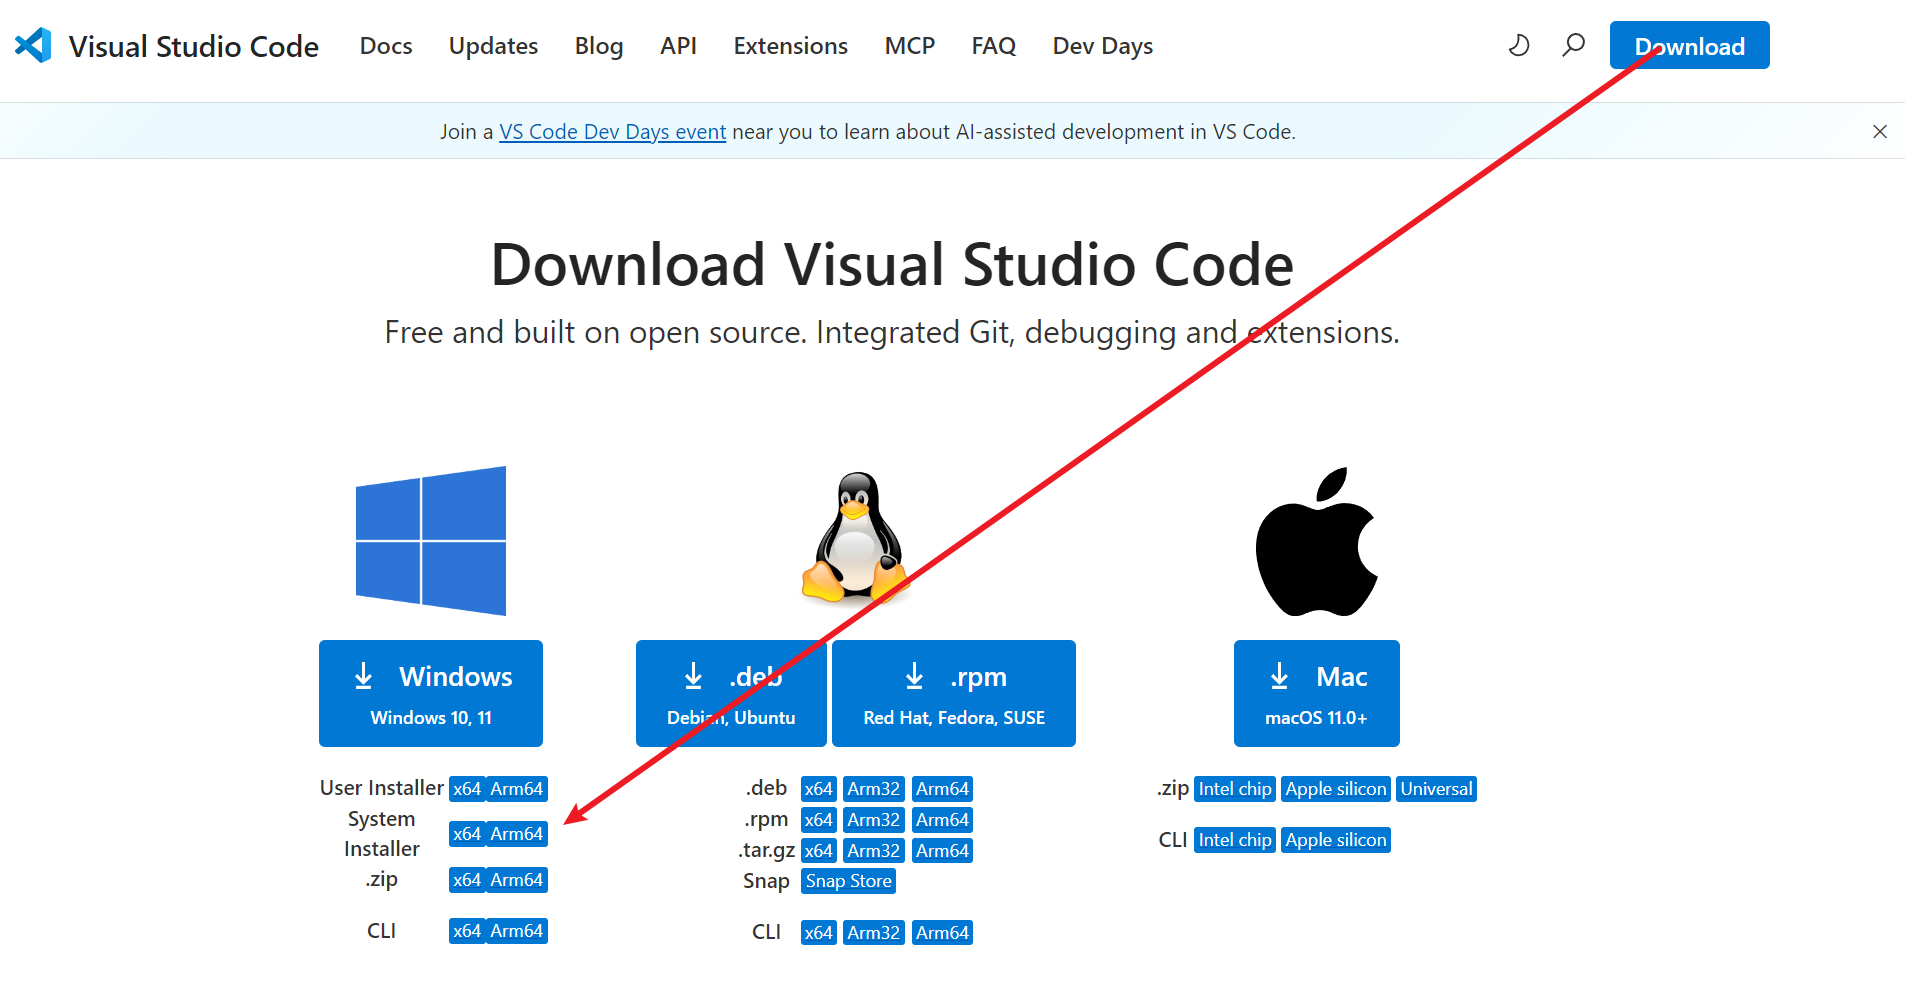Toggle the dark theme moon icon
This screenshot has width=1905, height=1008.
coord(1519,45)
